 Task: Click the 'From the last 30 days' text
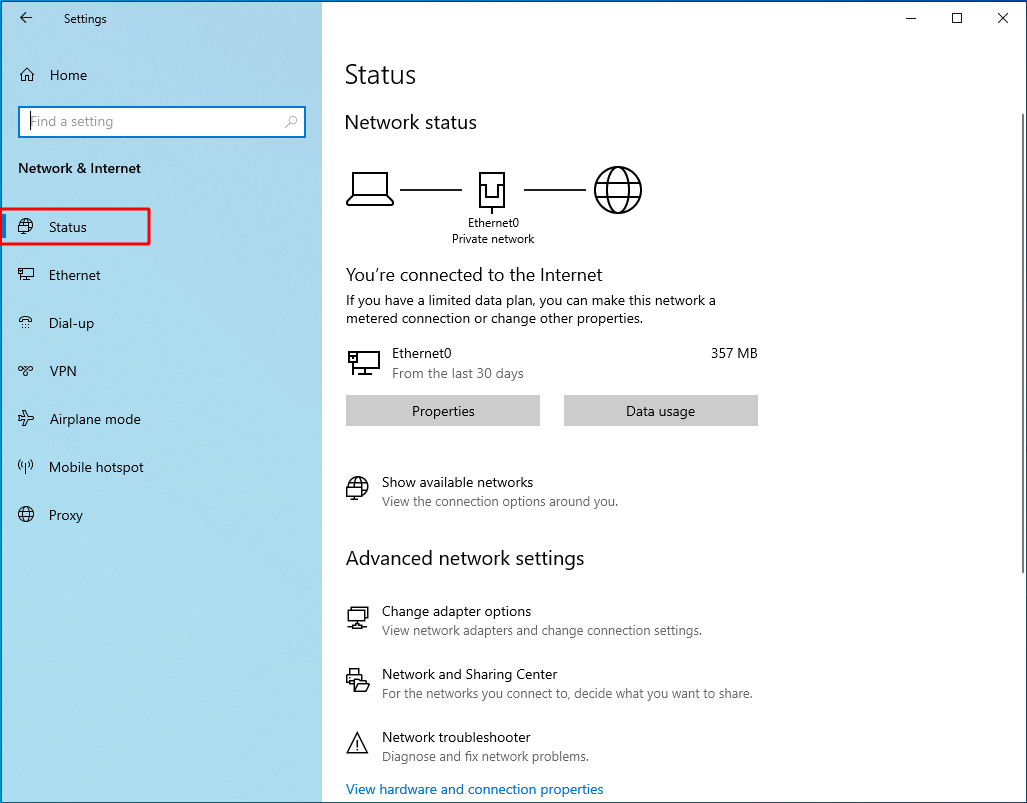[x=458, y=373]
